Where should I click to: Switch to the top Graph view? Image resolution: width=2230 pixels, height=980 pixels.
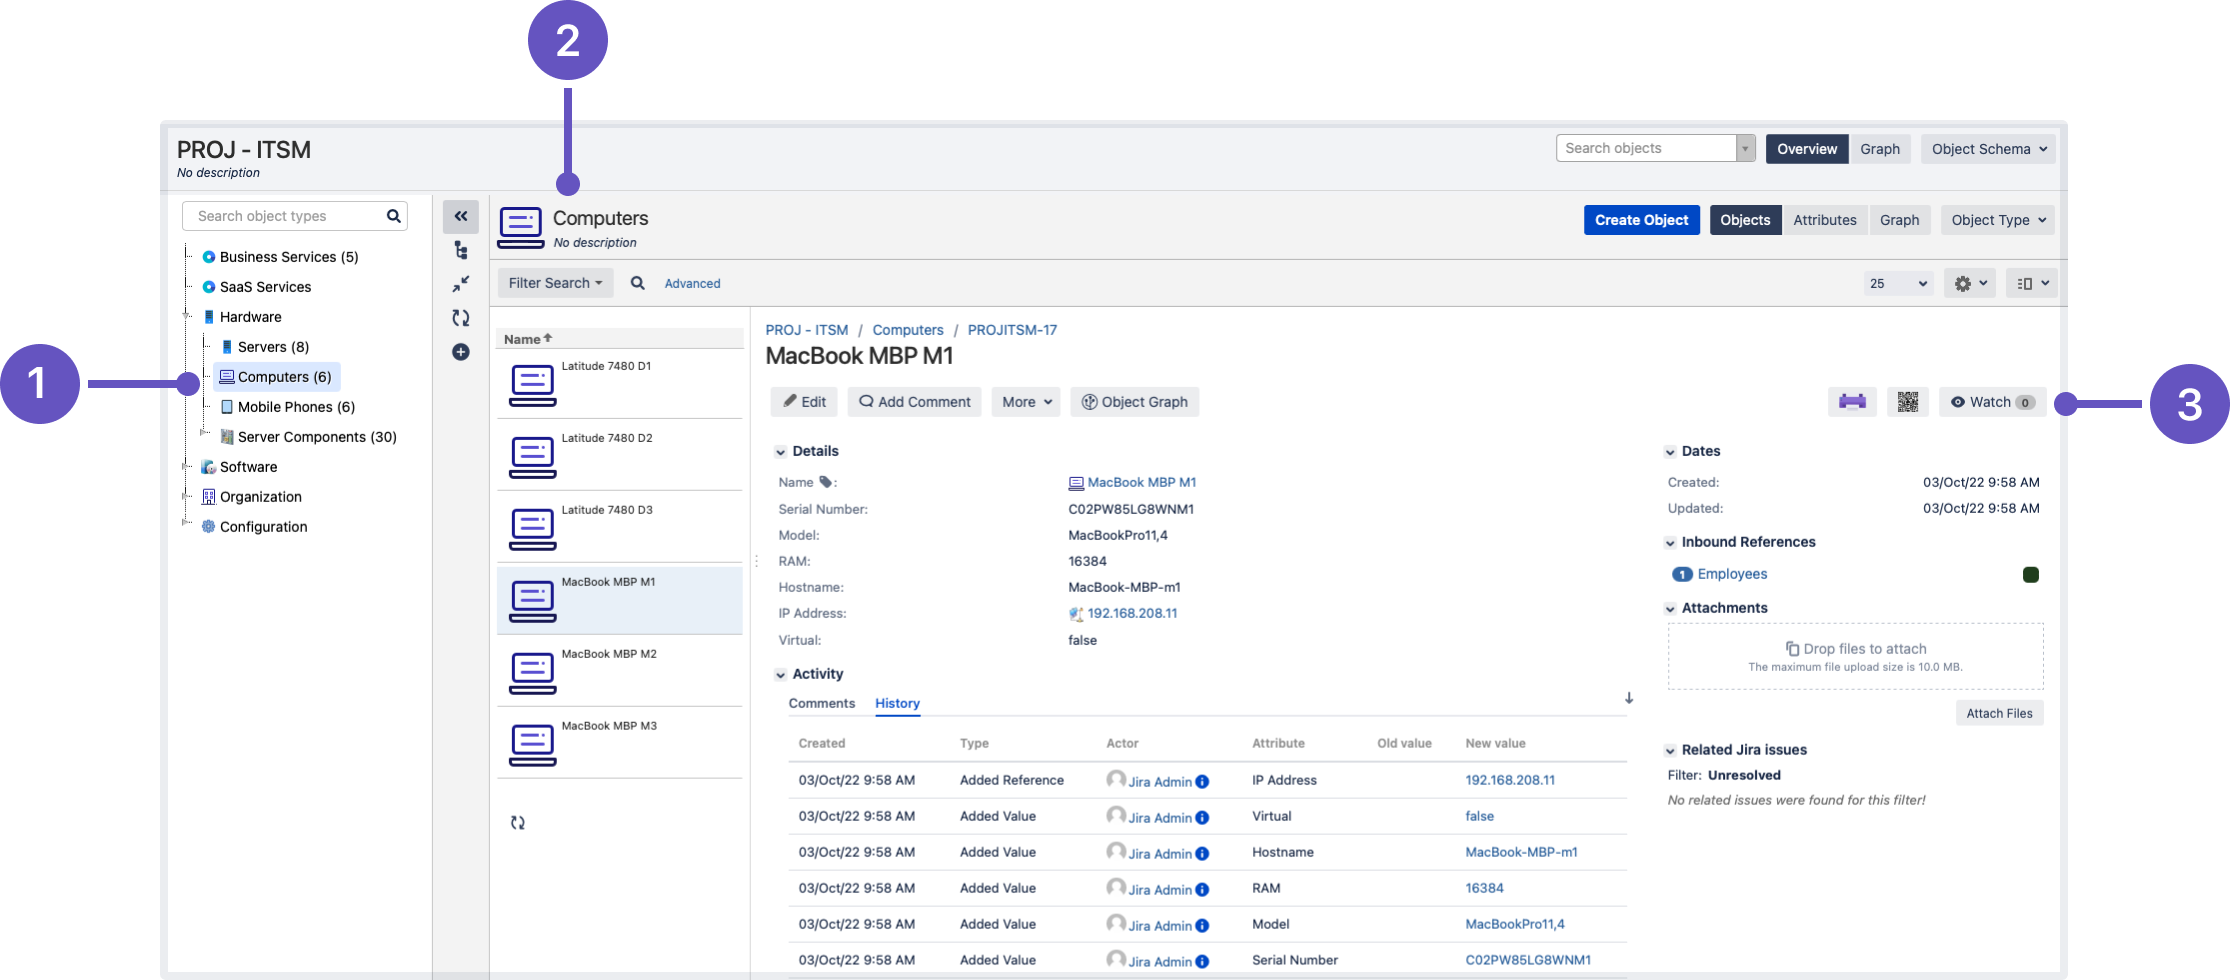point(1880,149)
